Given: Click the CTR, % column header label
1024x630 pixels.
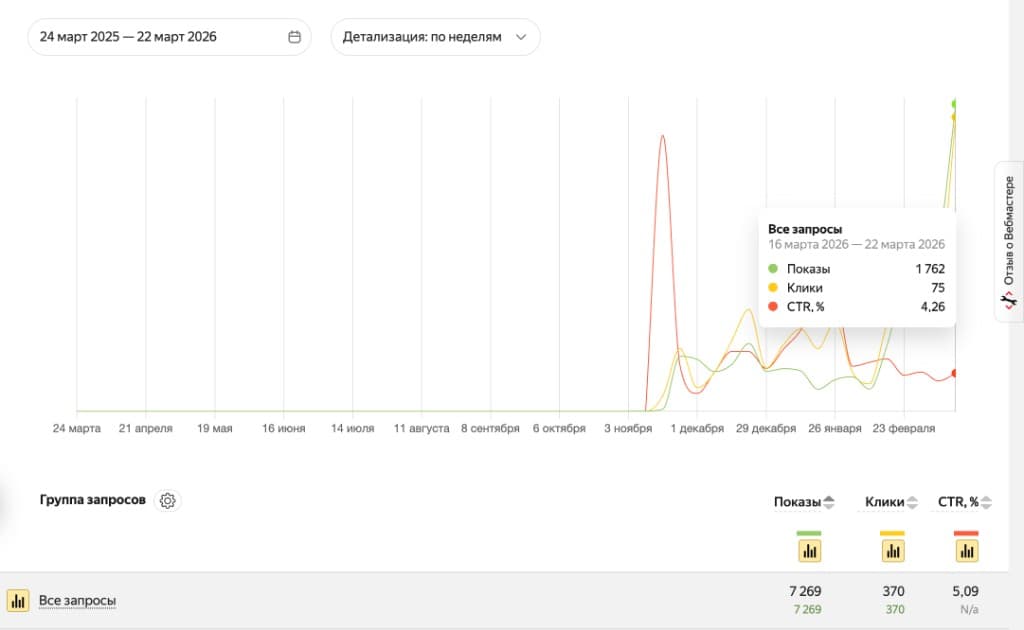Looking at the screenshot, I should point(958,502).
